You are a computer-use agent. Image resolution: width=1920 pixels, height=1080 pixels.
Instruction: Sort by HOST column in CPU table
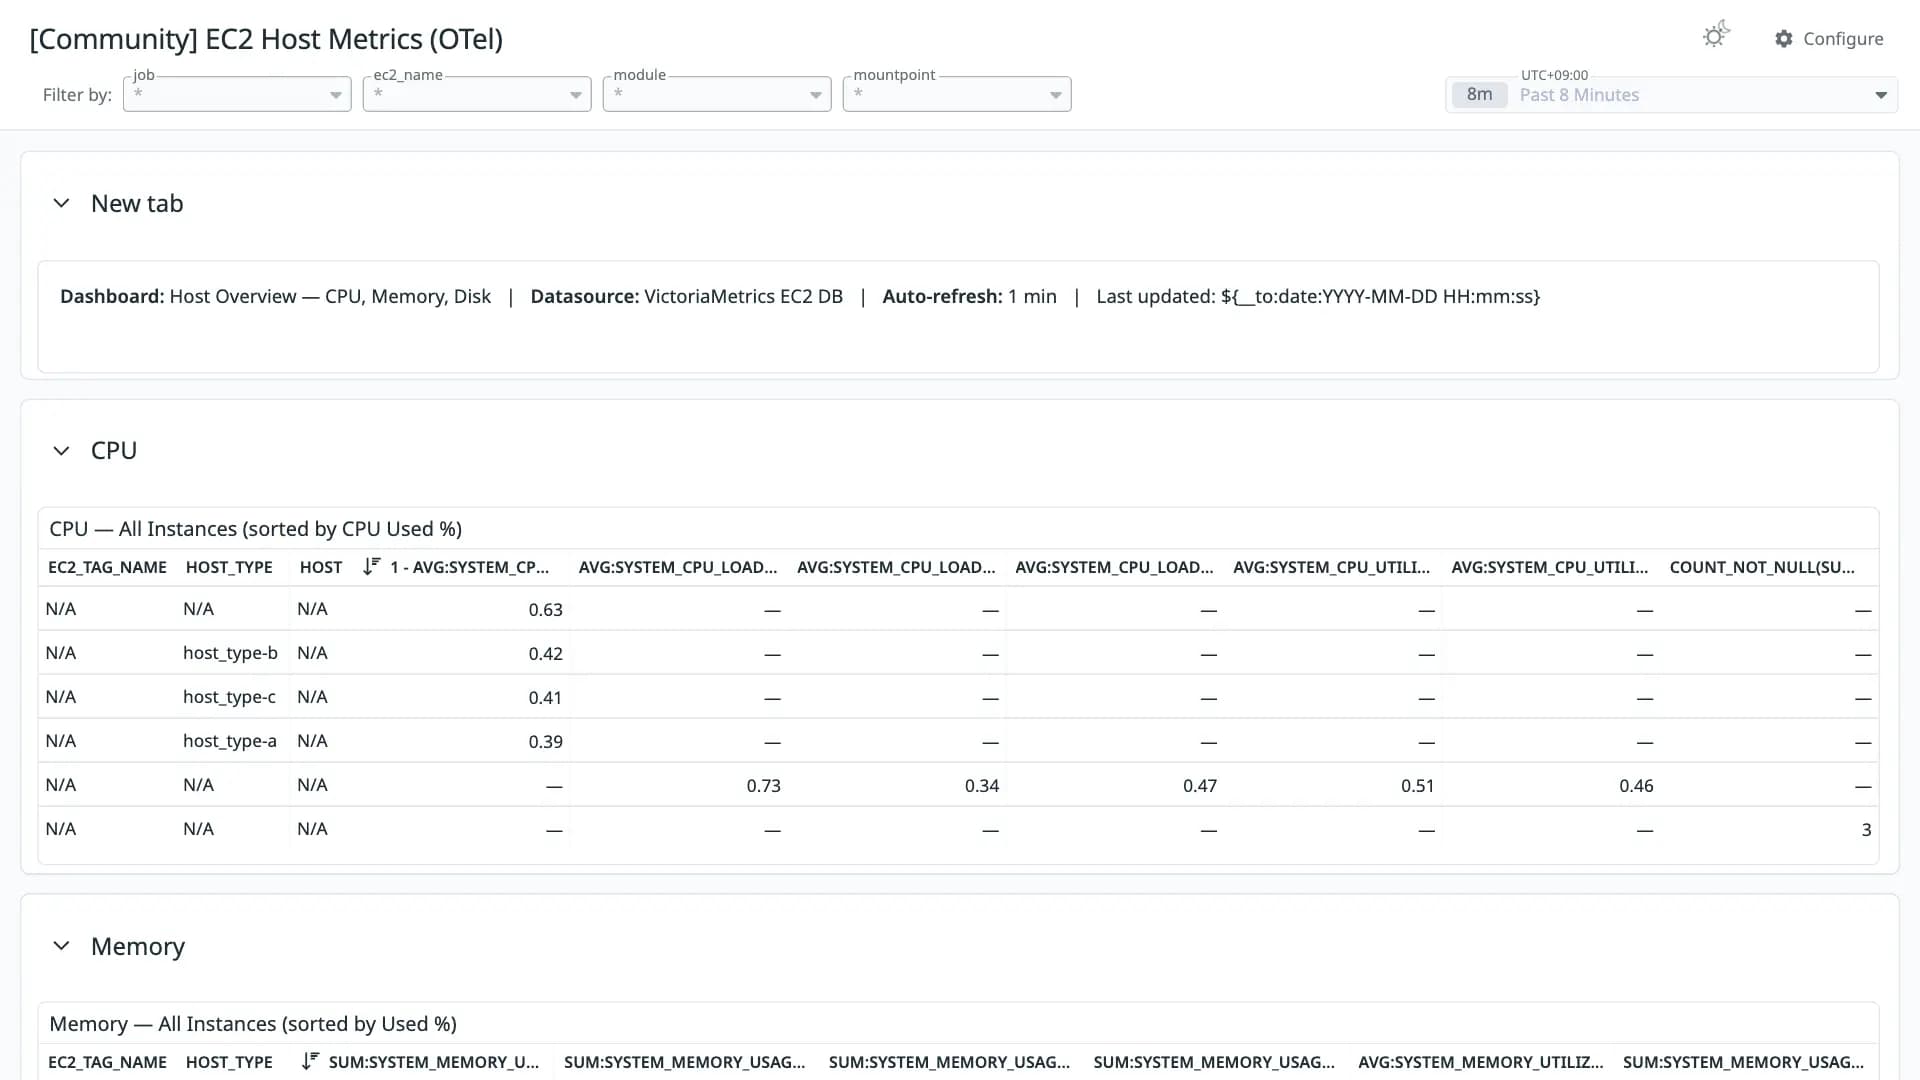(x=321, y=567)
